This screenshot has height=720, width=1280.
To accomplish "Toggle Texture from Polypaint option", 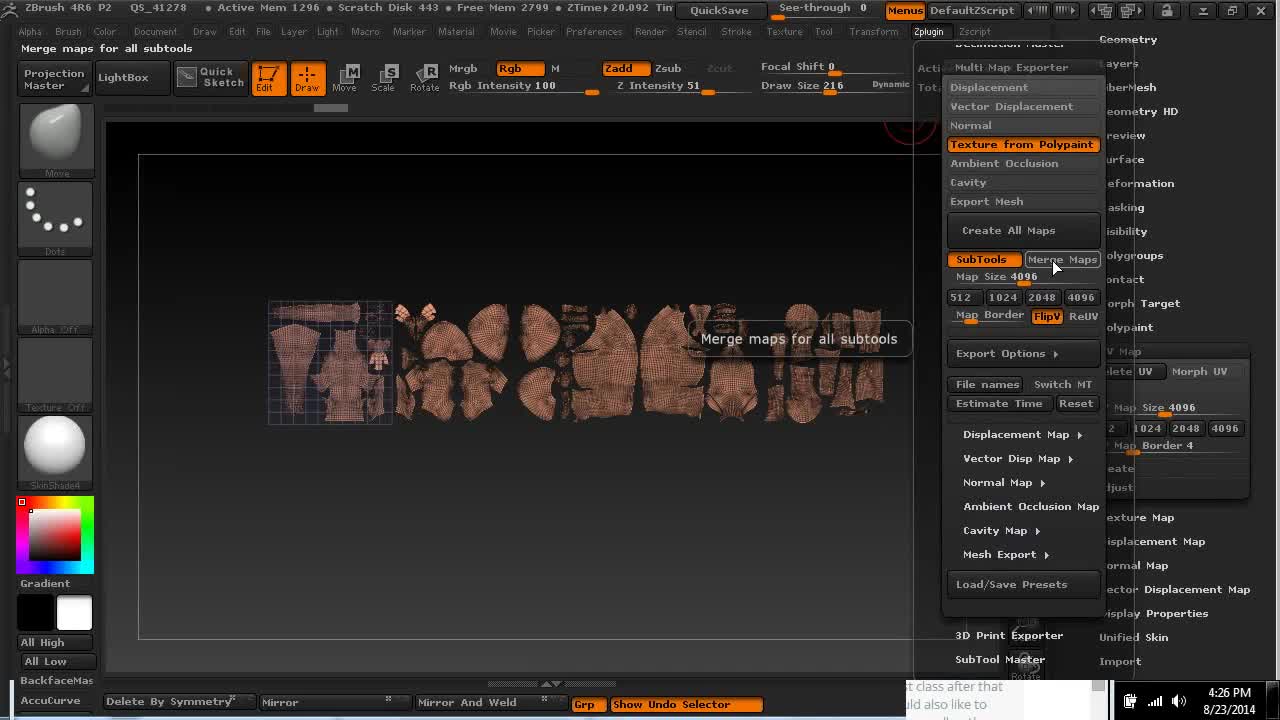I will coord(1023,144).
